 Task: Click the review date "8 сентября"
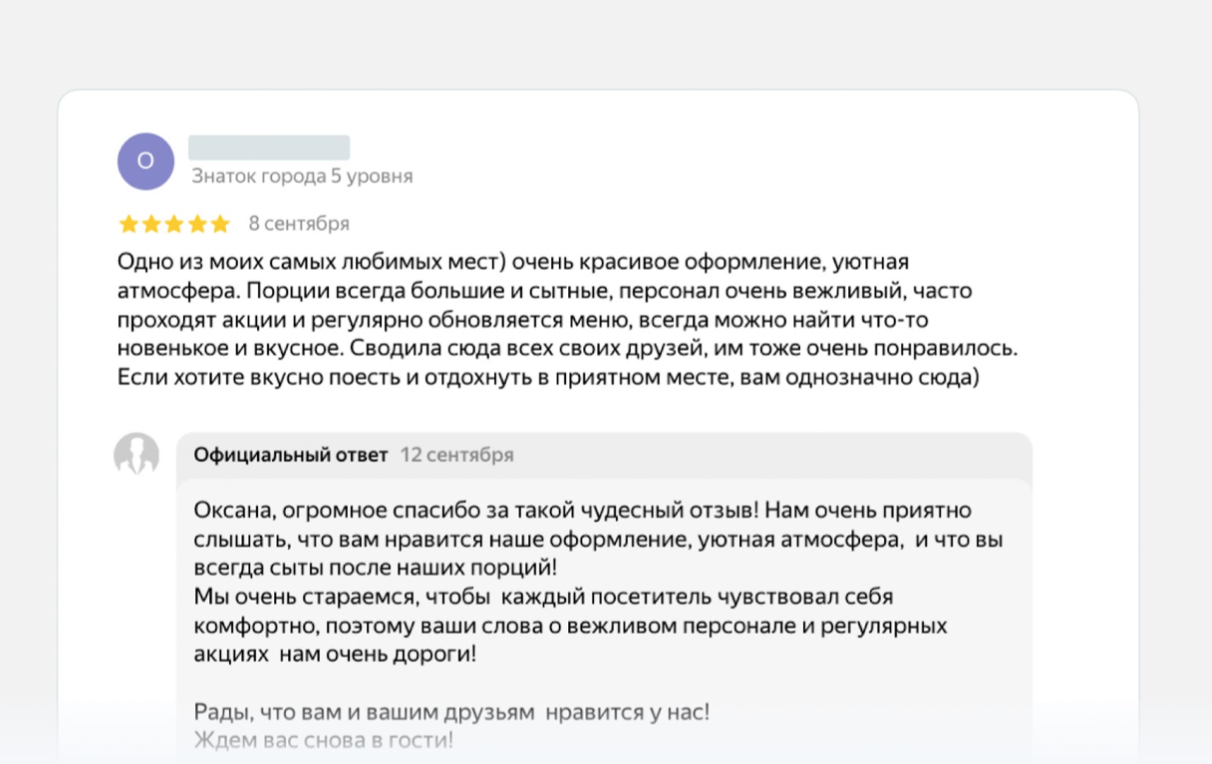[299, 224]
